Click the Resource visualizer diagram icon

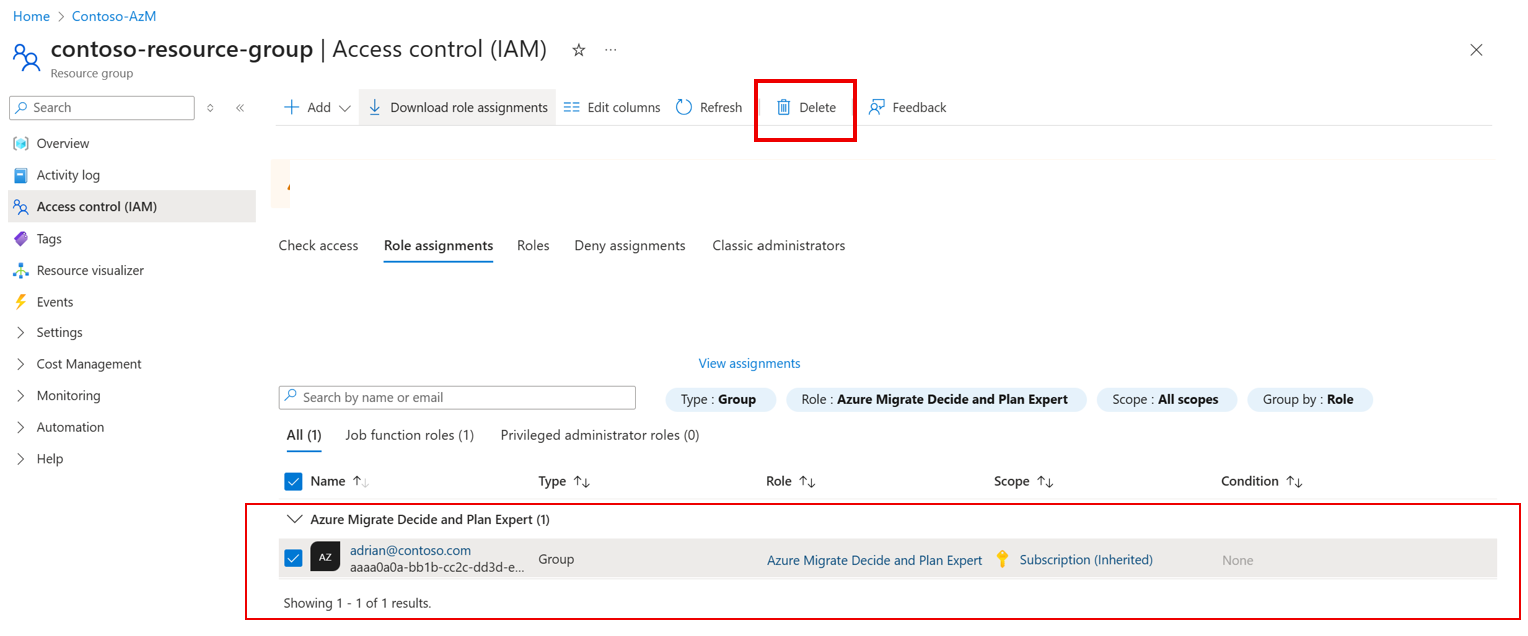(x=21, y=270)
